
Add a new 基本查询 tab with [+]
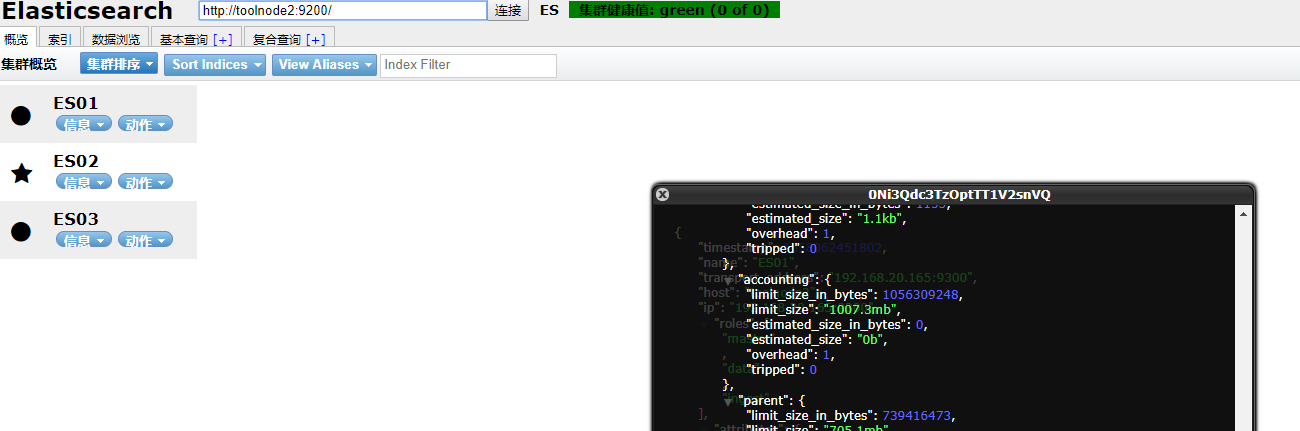pos(222,39)
